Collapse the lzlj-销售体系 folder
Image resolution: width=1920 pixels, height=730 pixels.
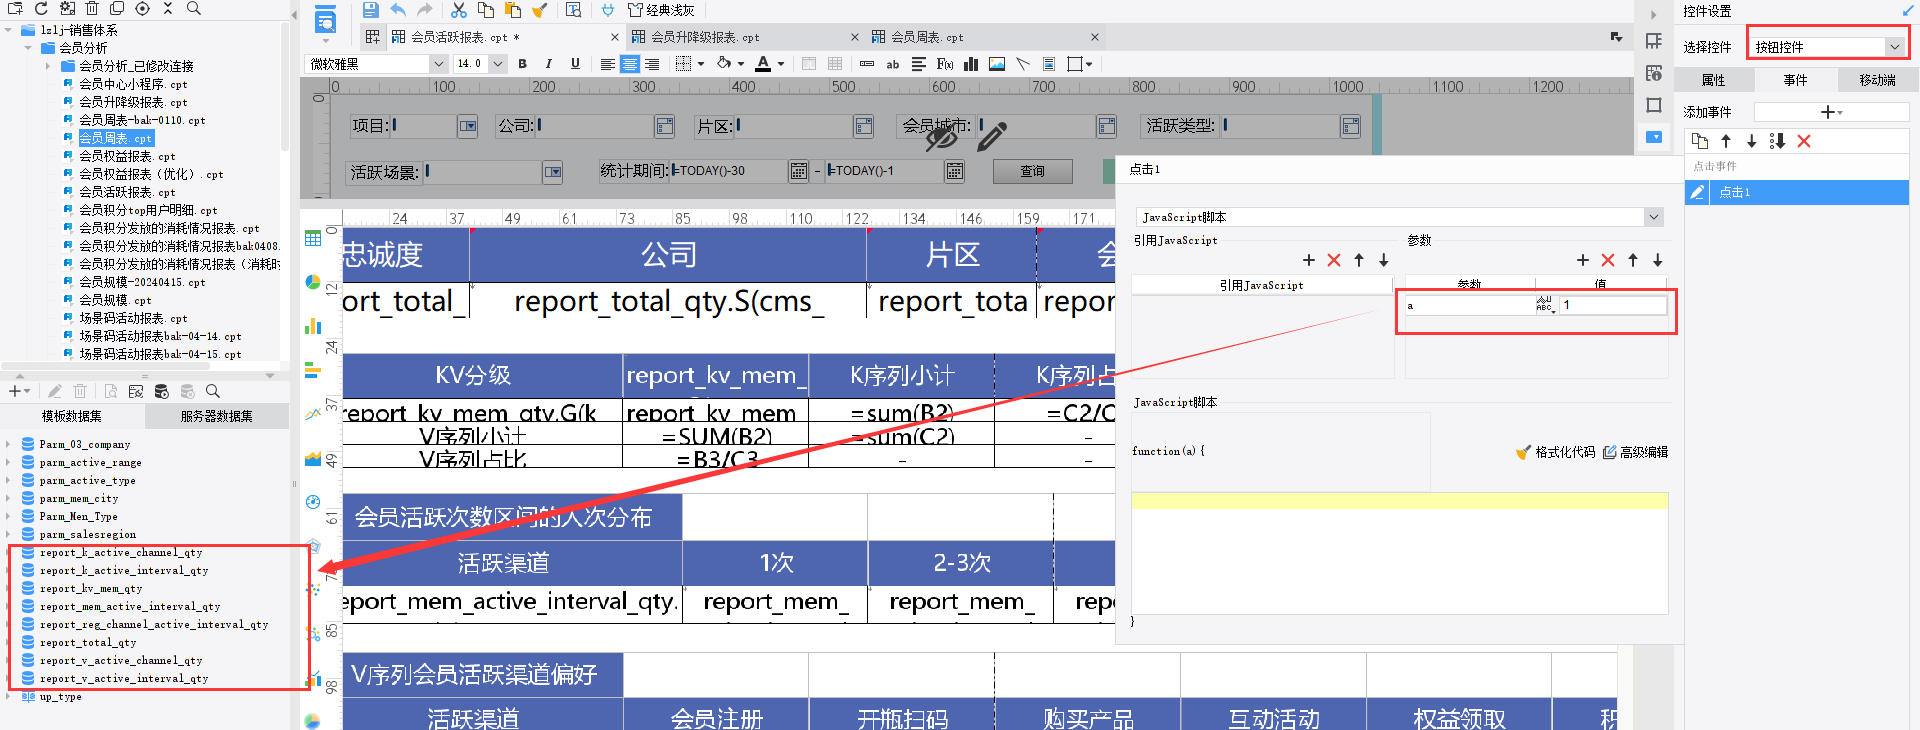click(x=9, y=30)
